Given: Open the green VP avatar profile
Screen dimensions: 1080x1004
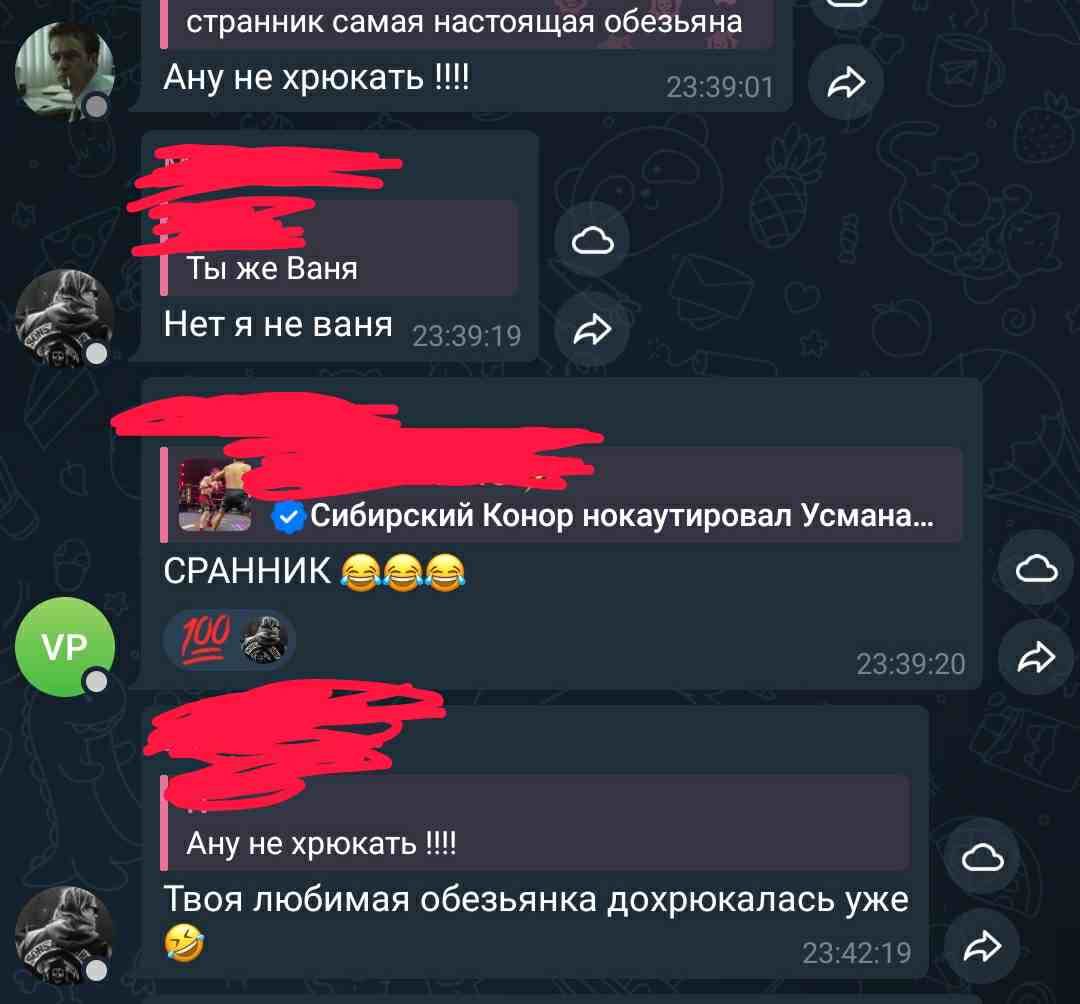Looking at the screenshot, I should pyautogui.click(x=65, y=647).
